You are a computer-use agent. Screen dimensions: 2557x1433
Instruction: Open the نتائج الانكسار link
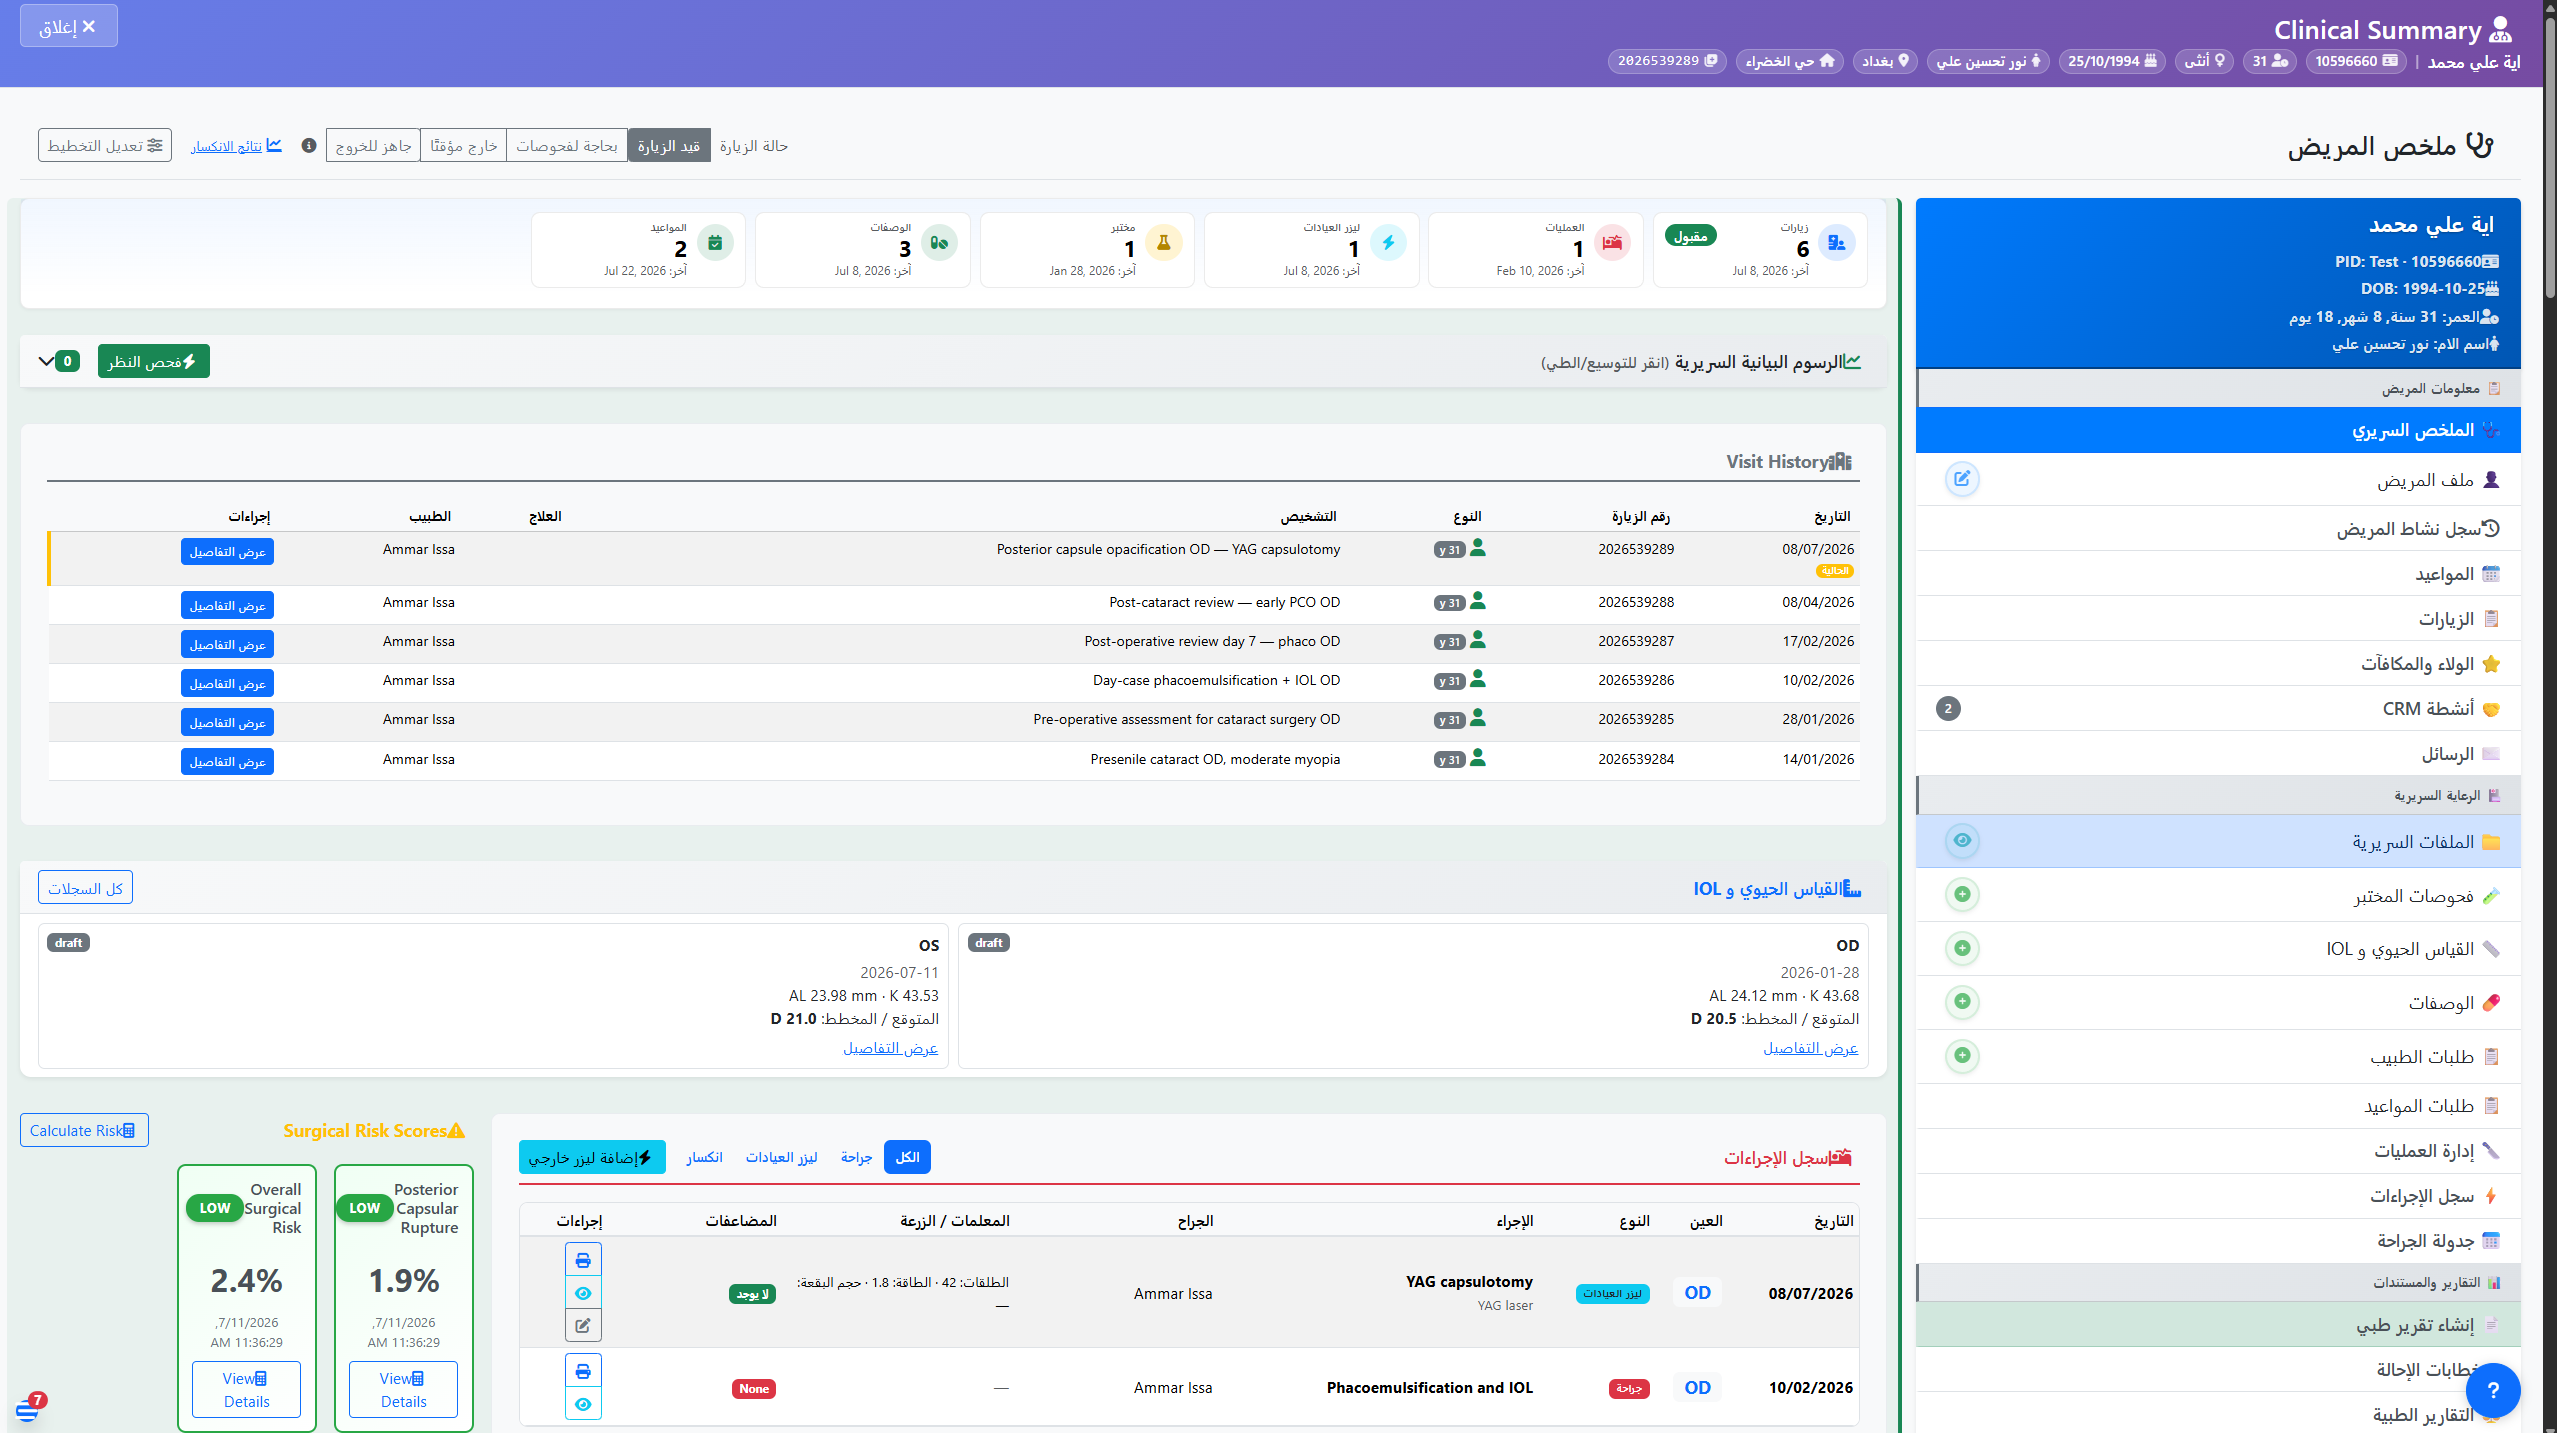coord(236,146)
